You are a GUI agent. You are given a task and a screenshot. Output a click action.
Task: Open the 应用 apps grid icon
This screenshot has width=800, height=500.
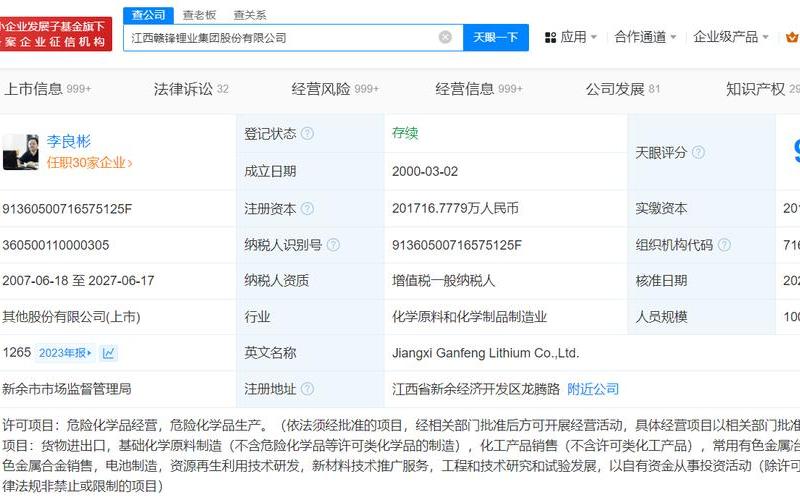pos(550,37)
